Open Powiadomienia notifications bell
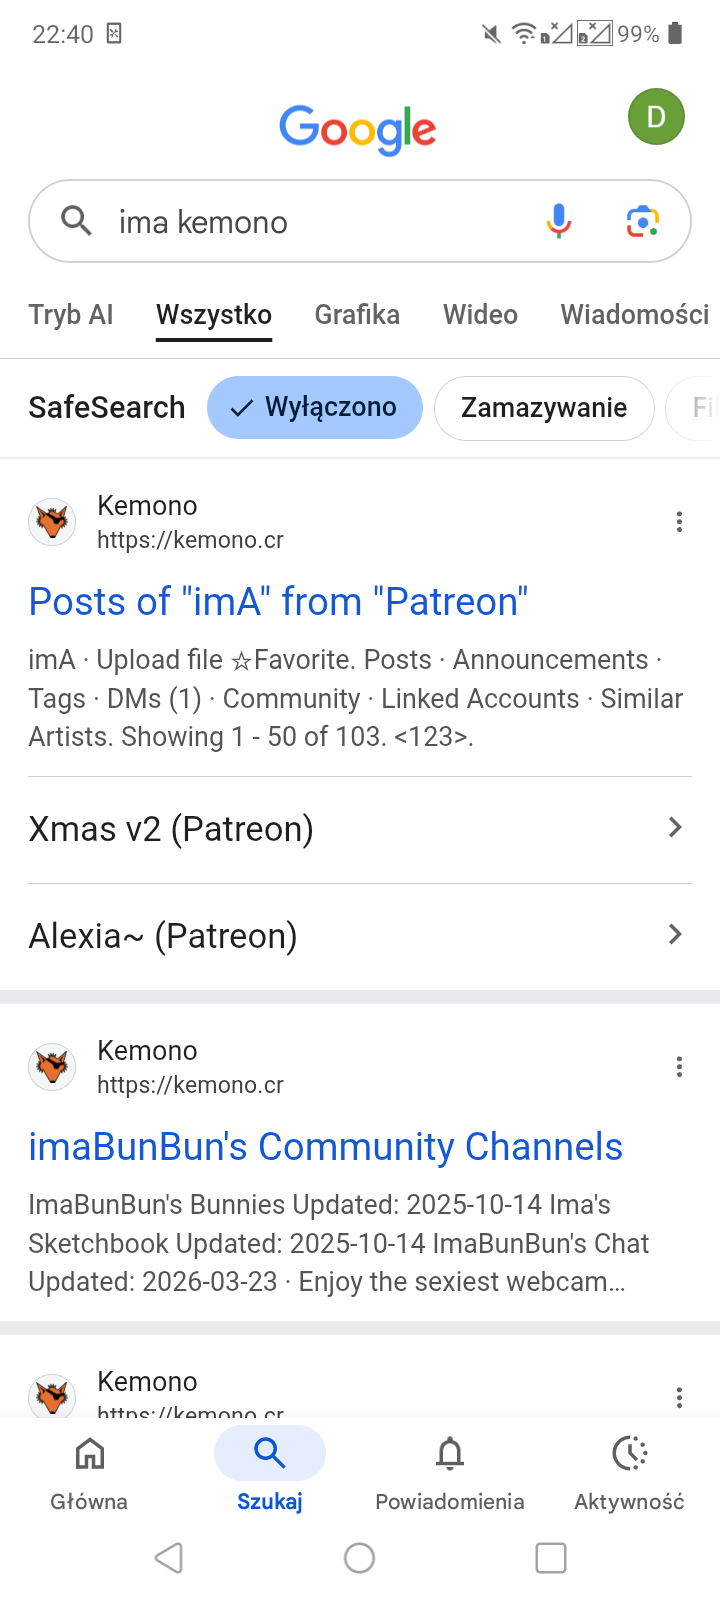The image size is (720, 1600). pyautogui.click(x=450, y=1470)
